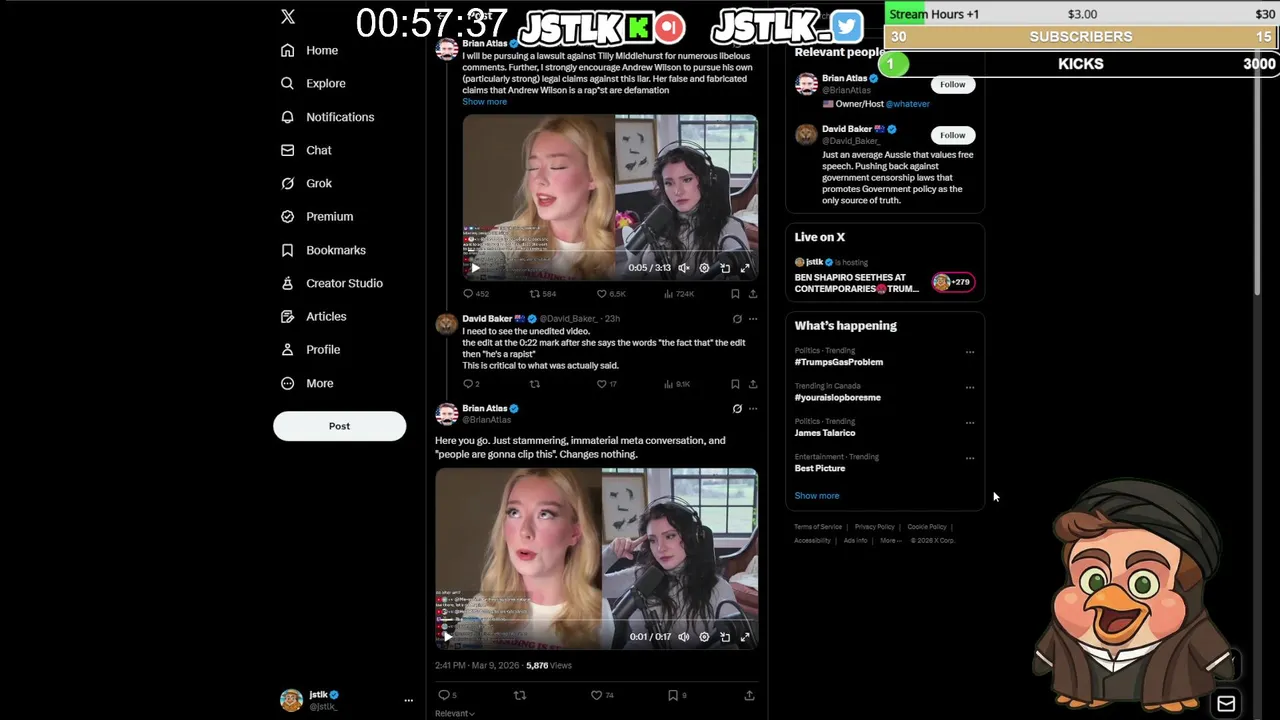Open settings gear on first video
1280x720 pixels.
(x=704, y=268)
